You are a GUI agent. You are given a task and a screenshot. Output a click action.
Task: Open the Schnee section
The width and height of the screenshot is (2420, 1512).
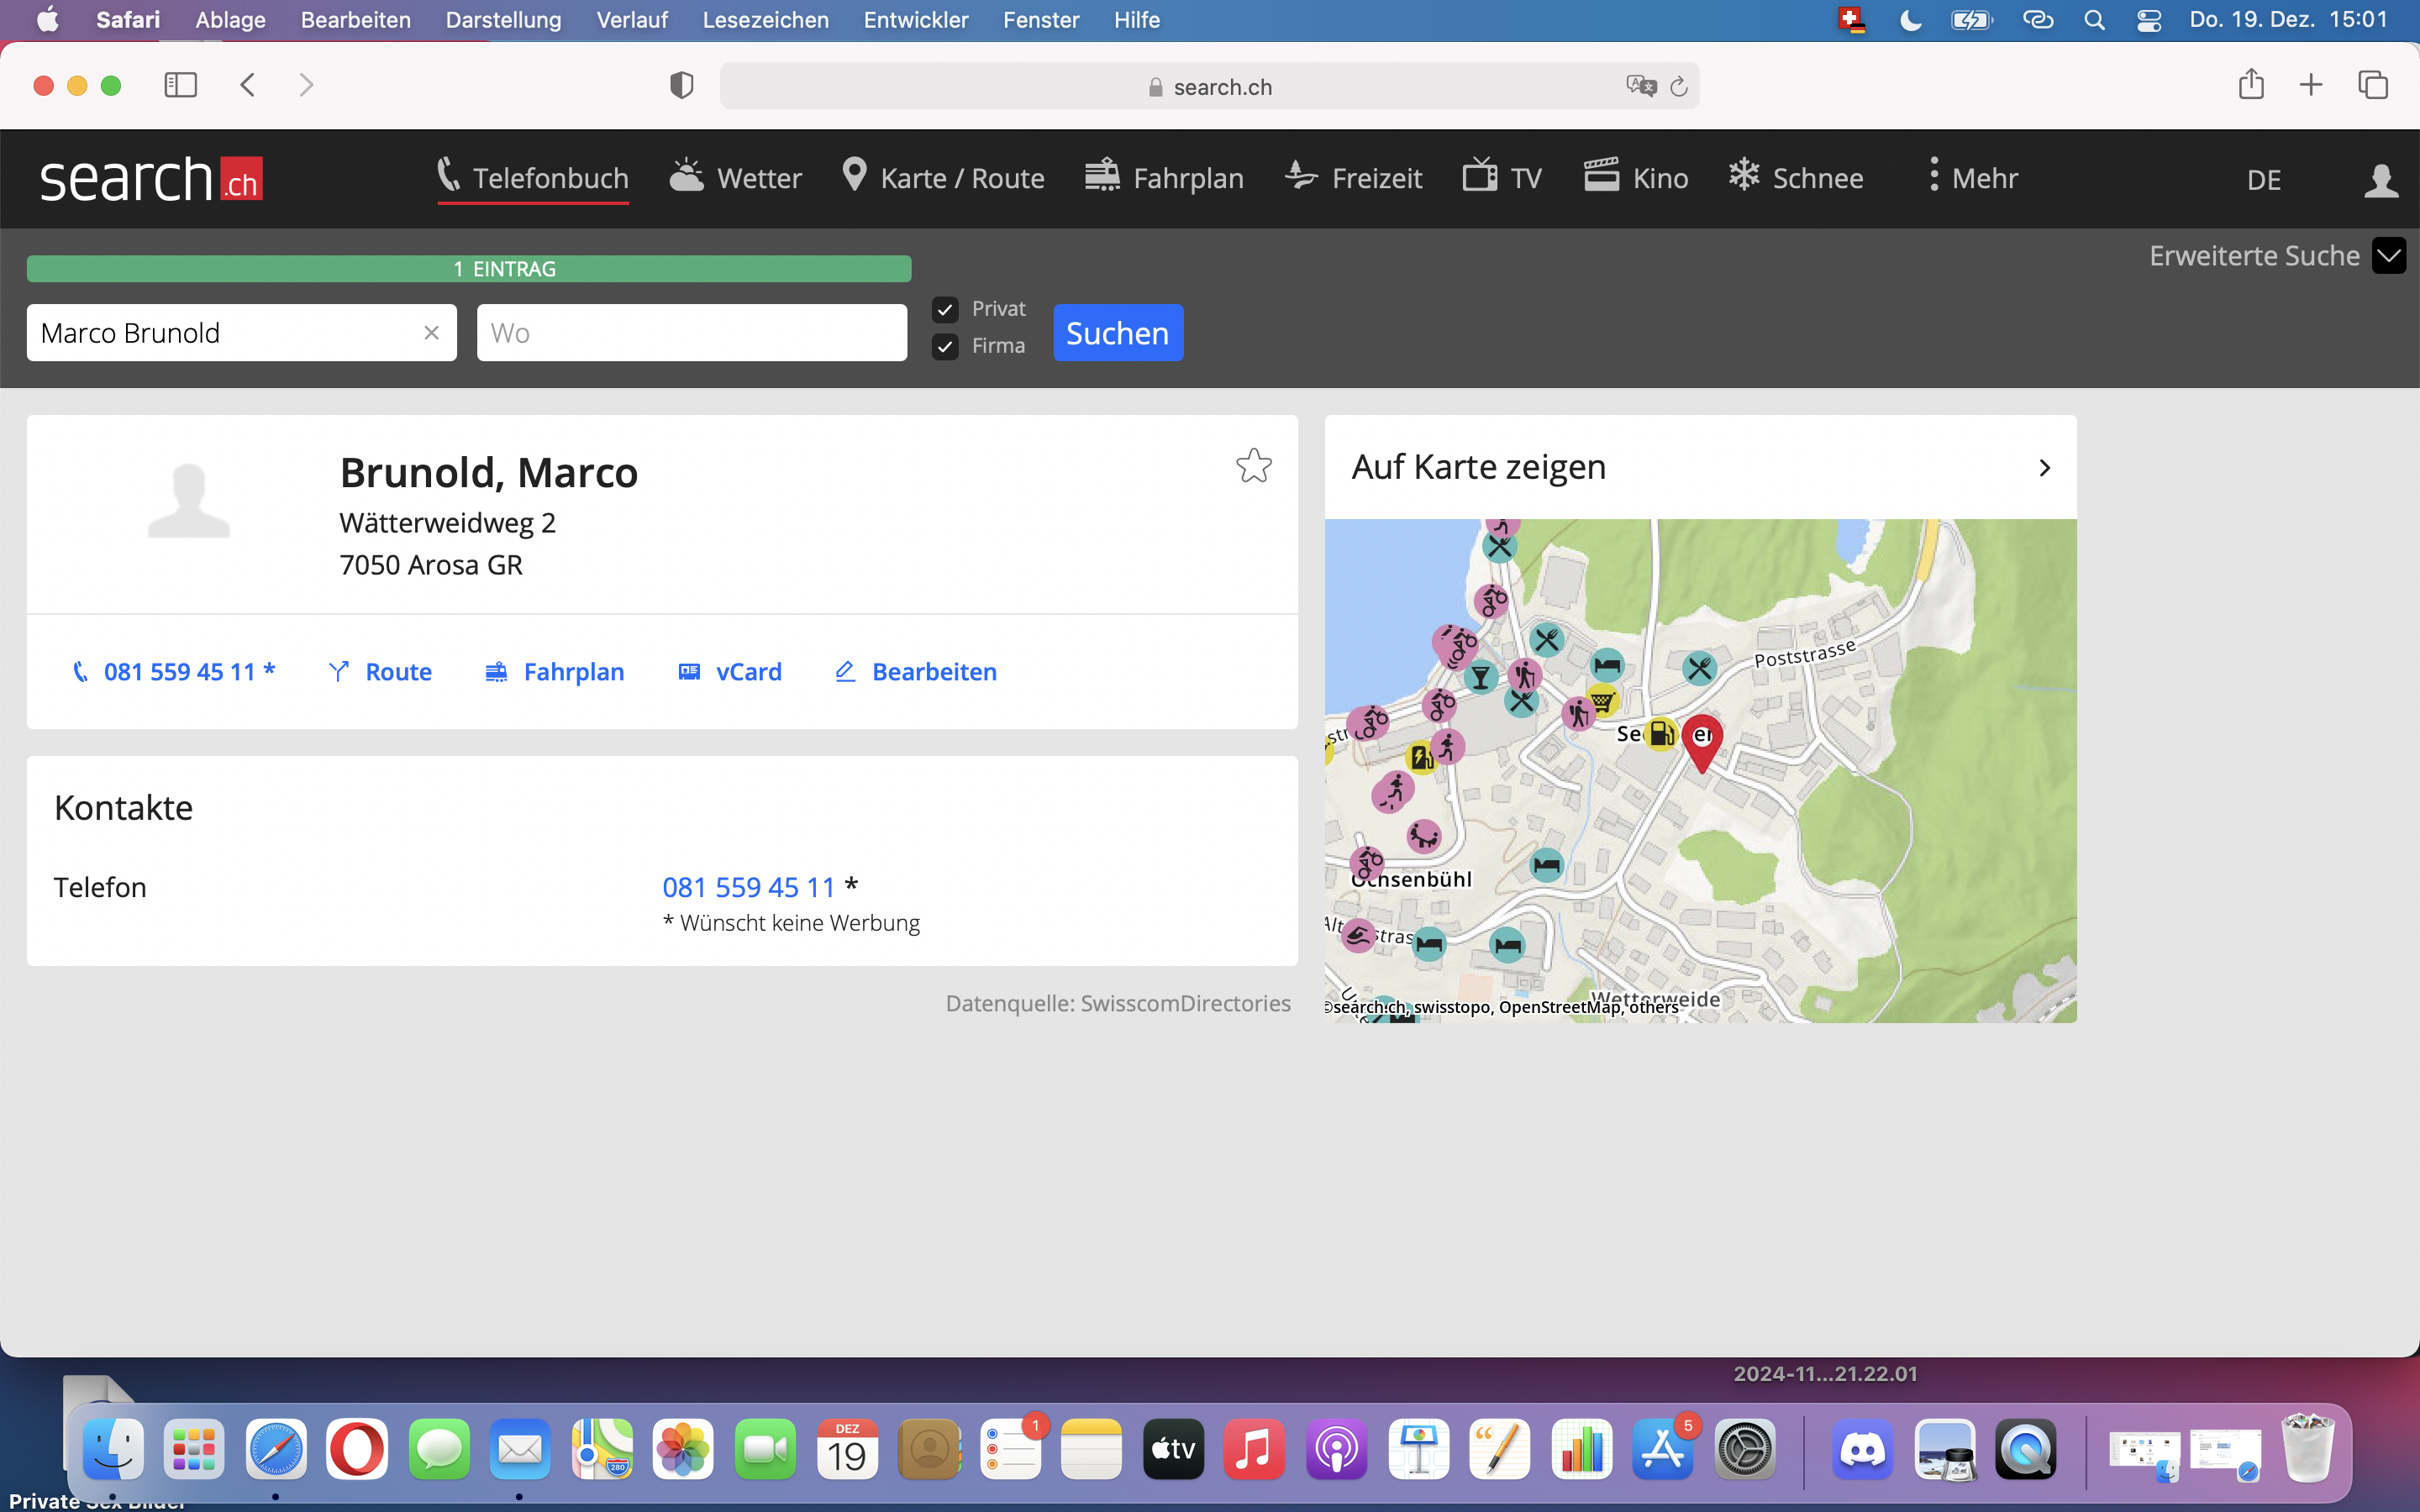1796,178
